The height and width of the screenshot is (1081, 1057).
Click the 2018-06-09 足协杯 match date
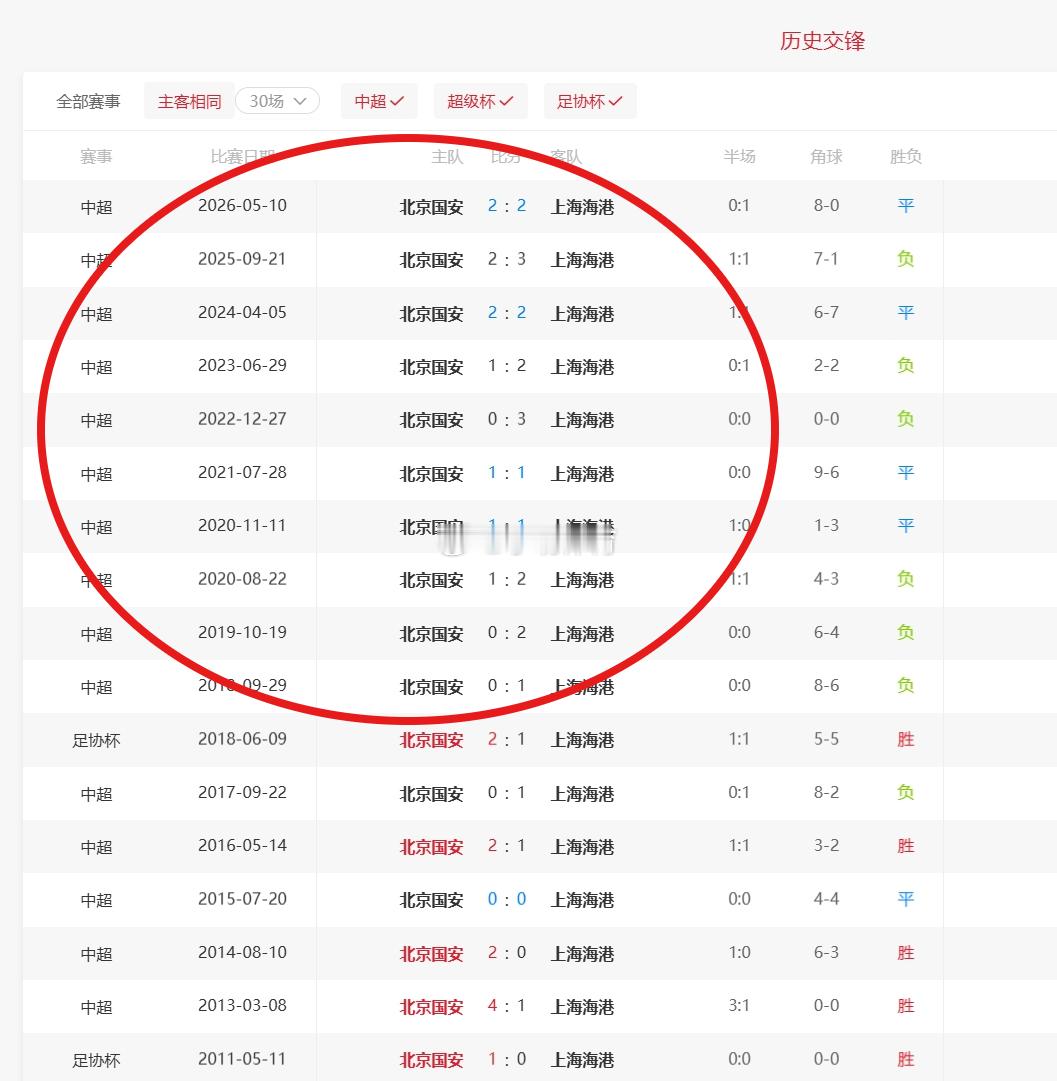(x=242, y=739)
